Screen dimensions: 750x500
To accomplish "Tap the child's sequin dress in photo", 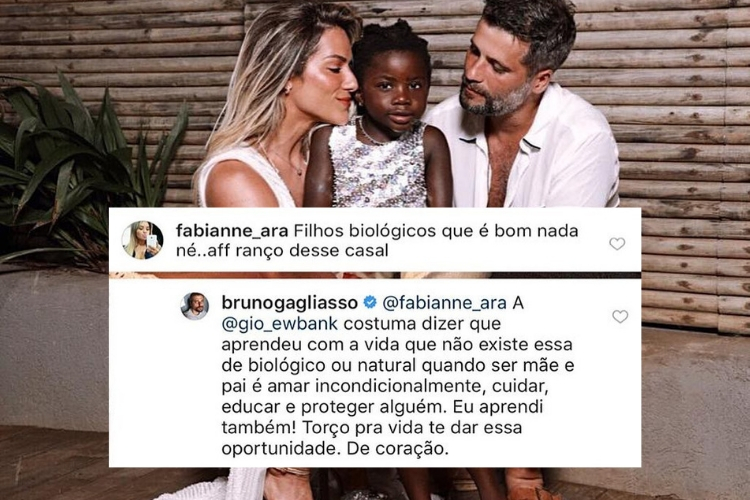I will (376, 167).
